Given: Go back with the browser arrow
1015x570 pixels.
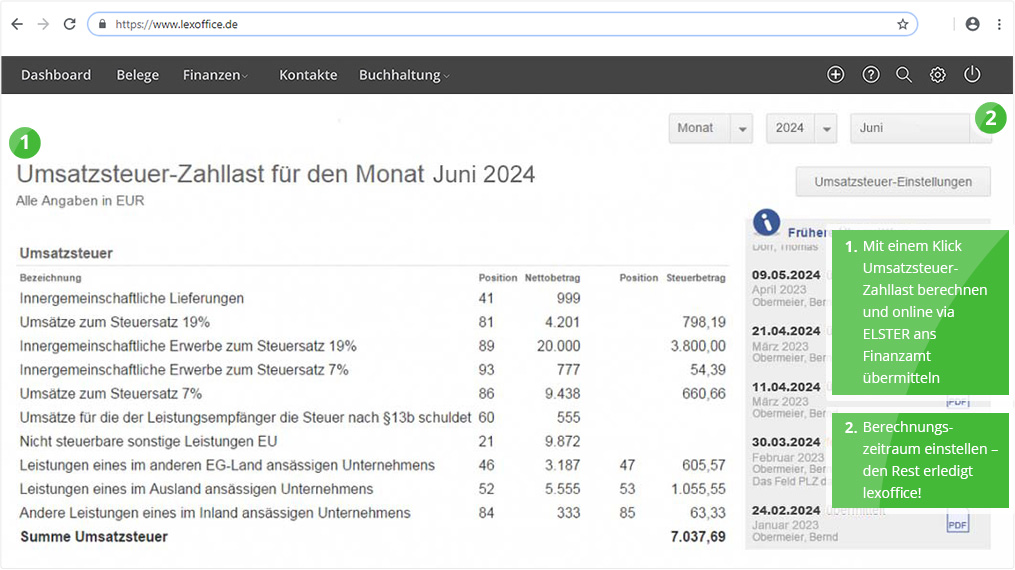Looking at the screenshot, I should pos(17,25).
